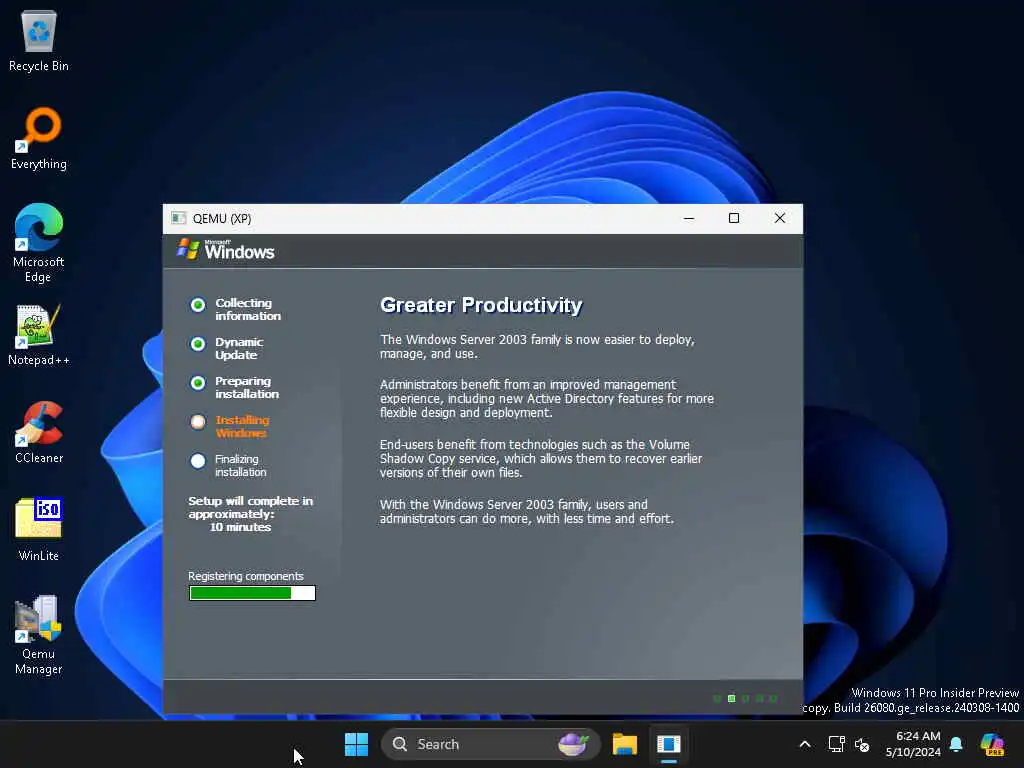Open the notification bell icon

coord(956,744)
